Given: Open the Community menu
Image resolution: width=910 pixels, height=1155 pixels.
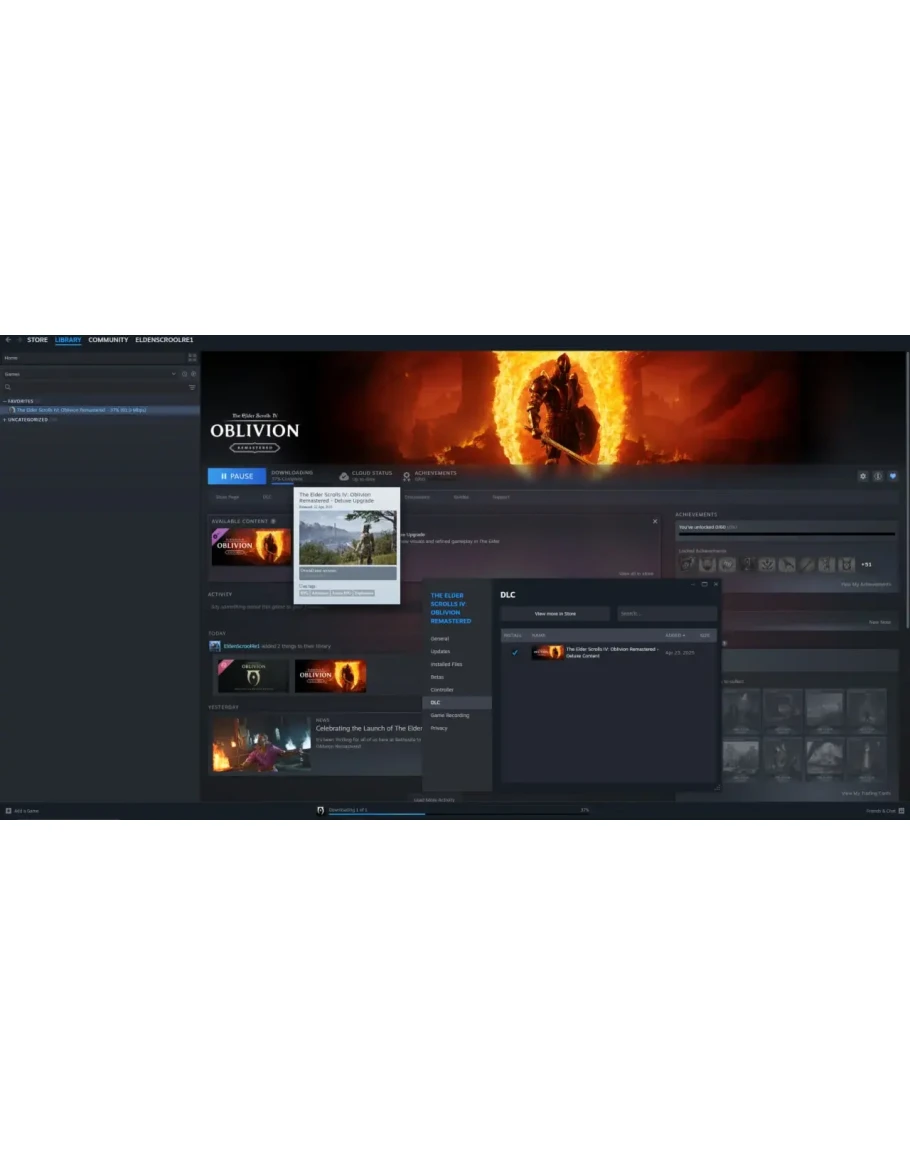Looking at the screenshot, I should click(x=108, y=340).
